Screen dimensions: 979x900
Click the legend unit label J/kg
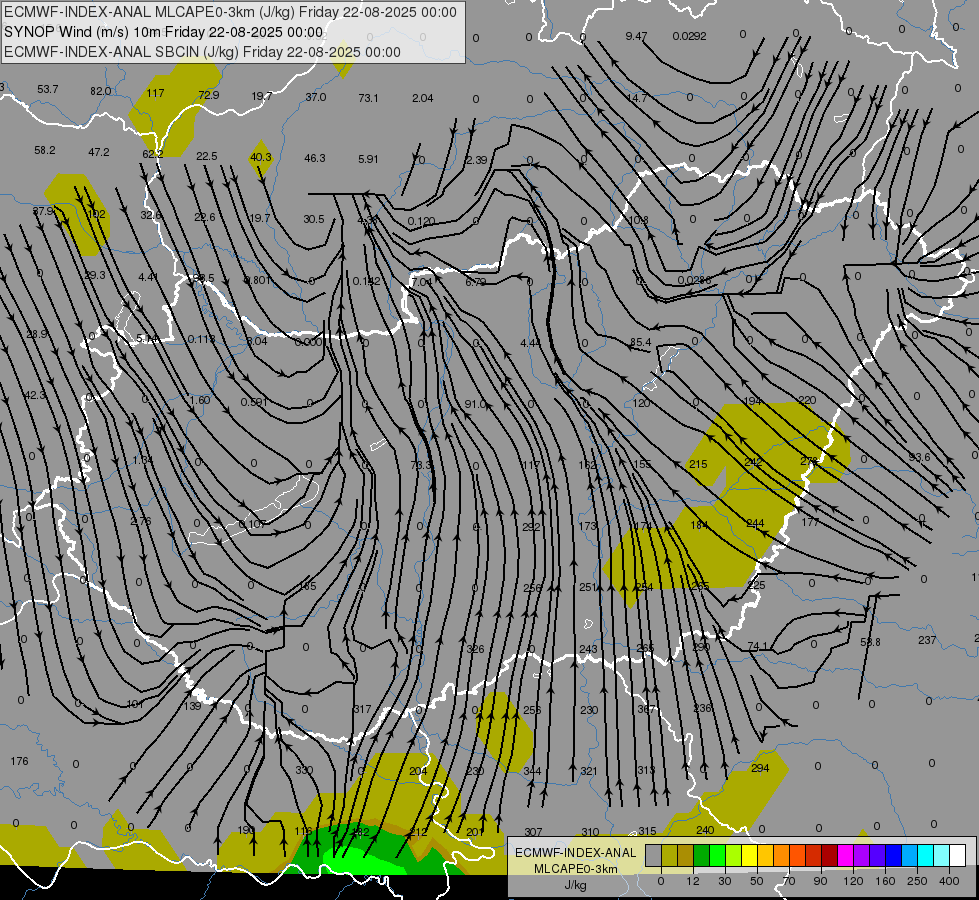click(x=576, y=884)
